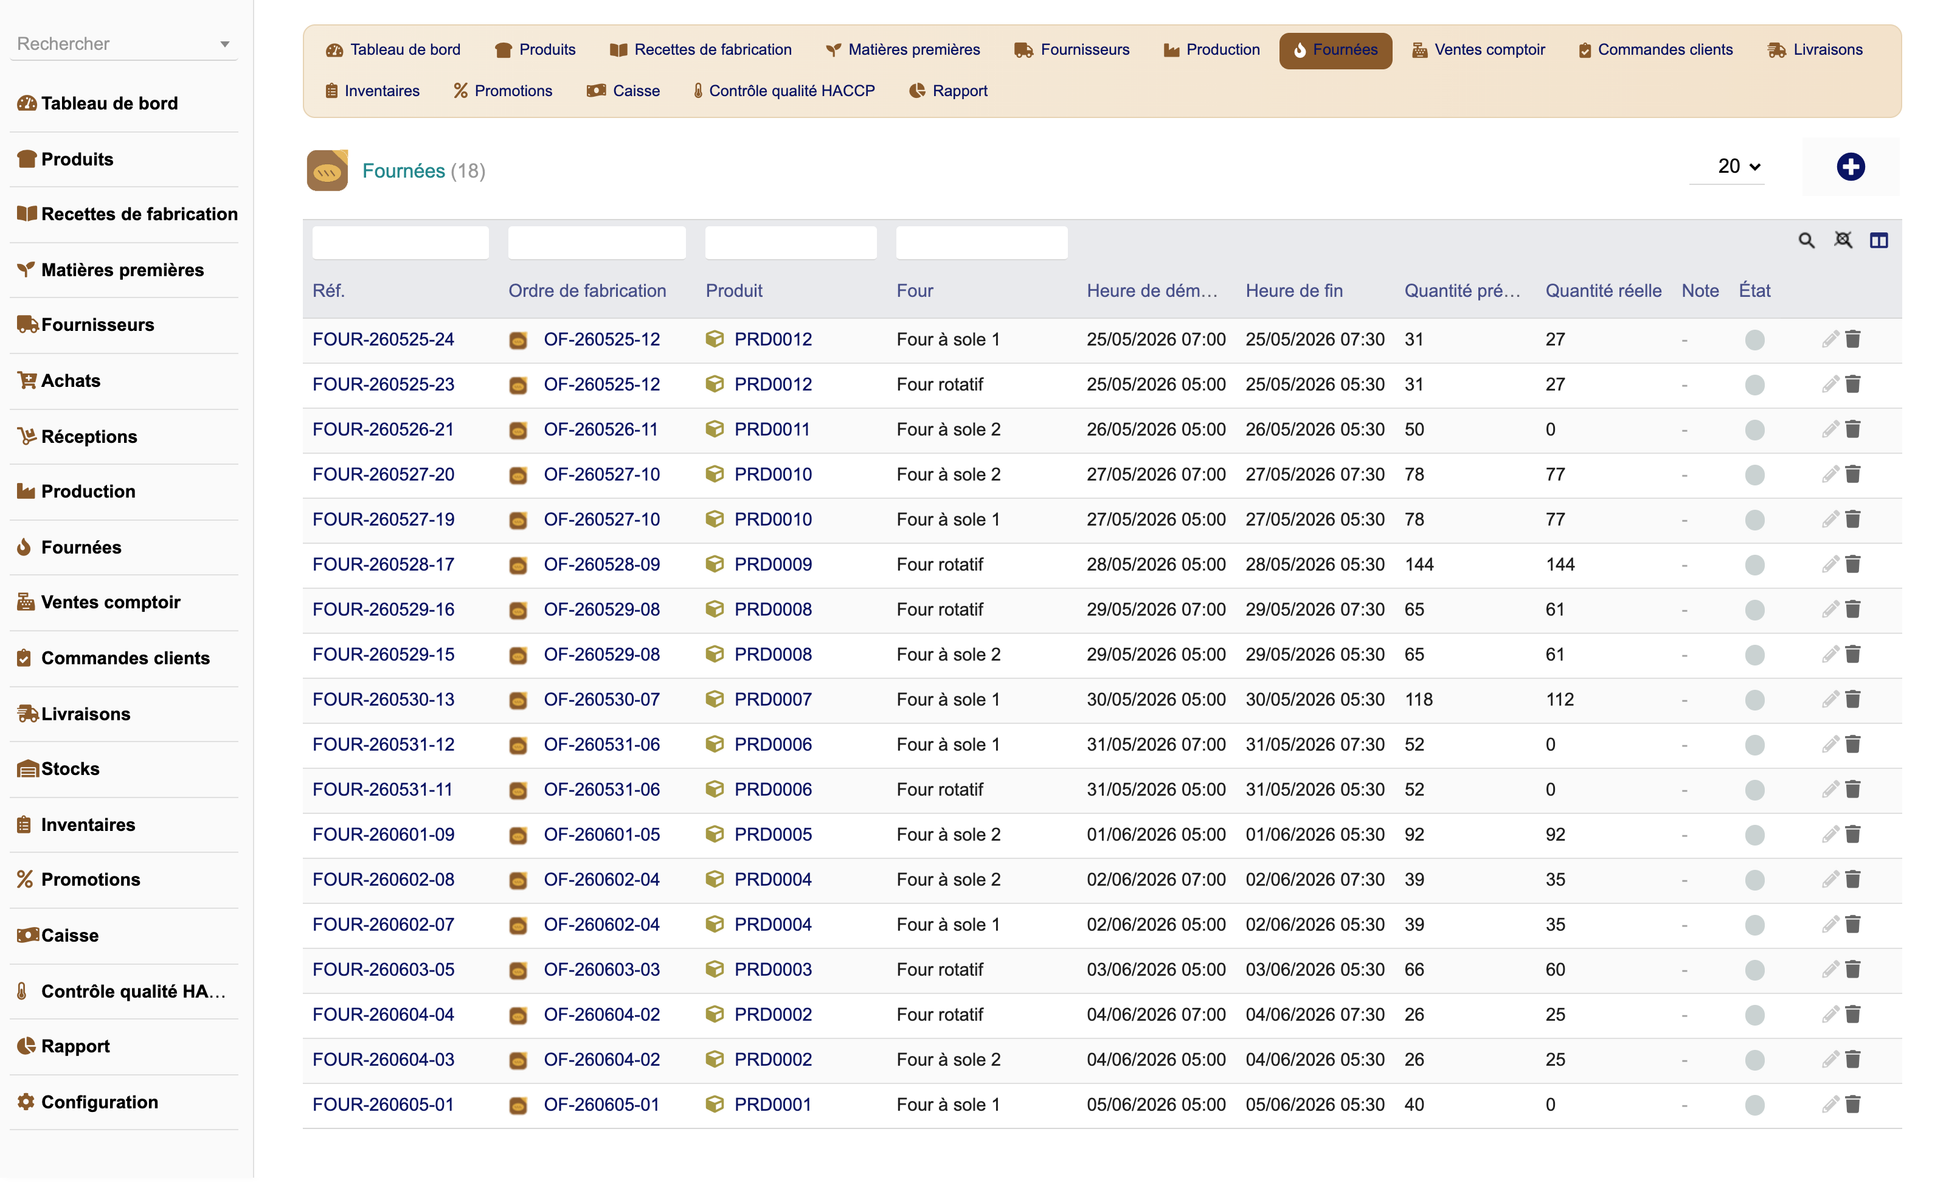Click the clear filters crossed magnifier icon

[1843, 240]
